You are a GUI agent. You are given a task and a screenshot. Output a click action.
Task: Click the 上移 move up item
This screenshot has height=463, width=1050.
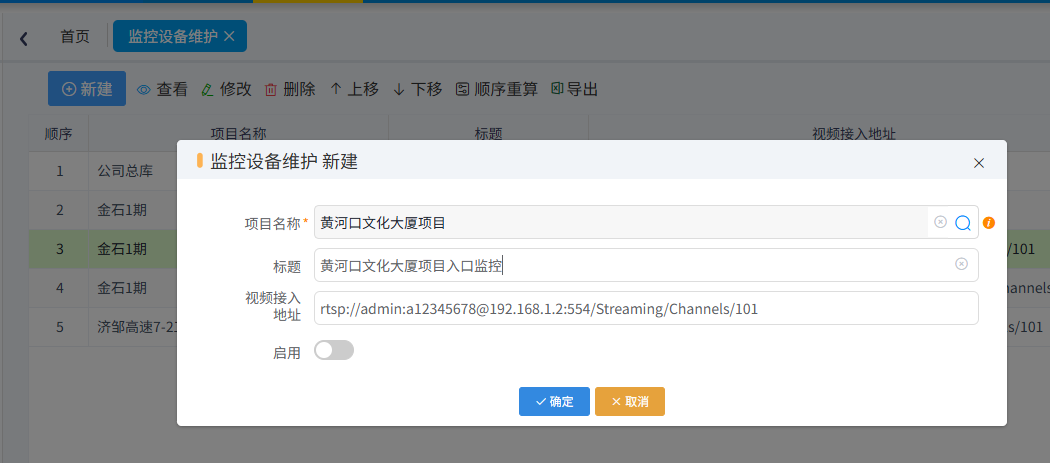[x=354, y=89]
